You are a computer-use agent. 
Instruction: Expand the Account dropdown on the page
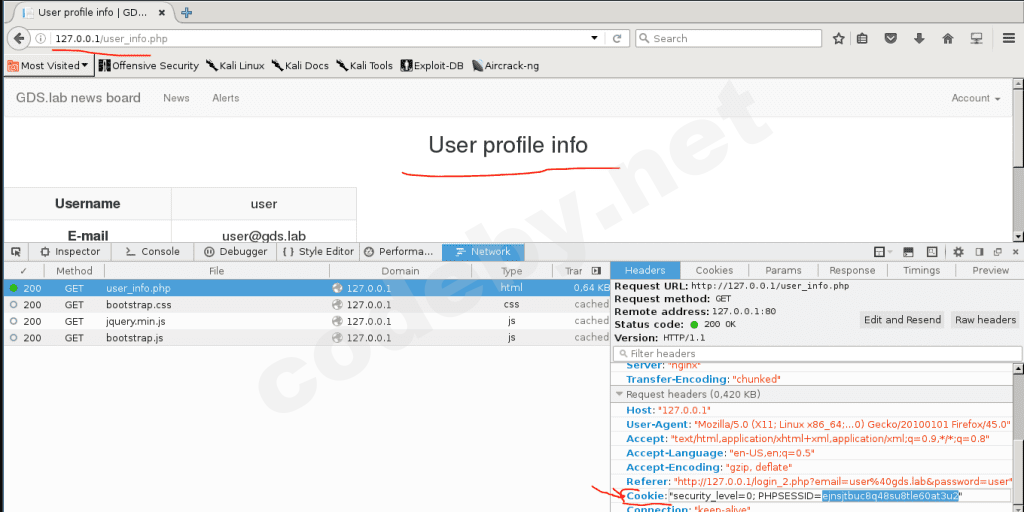[x=976, y=98]
